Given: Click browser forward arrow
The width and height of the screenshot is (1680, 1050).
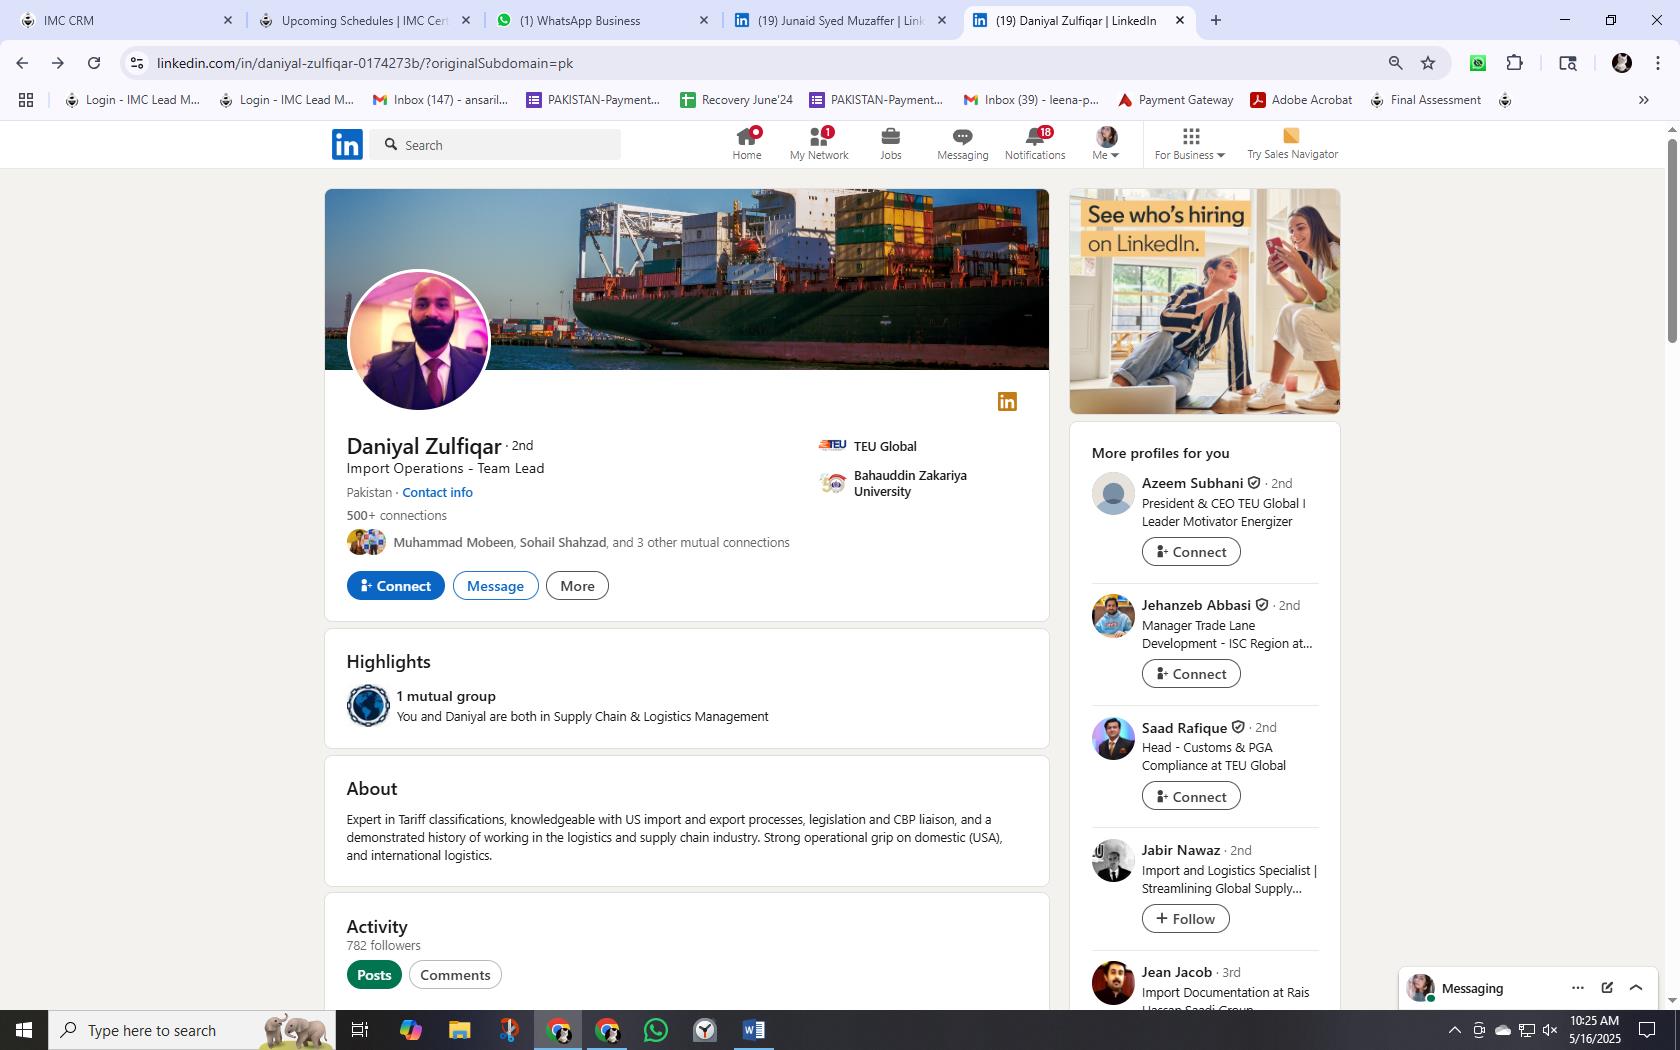Looking at the screenshot, I should point(58,63).
